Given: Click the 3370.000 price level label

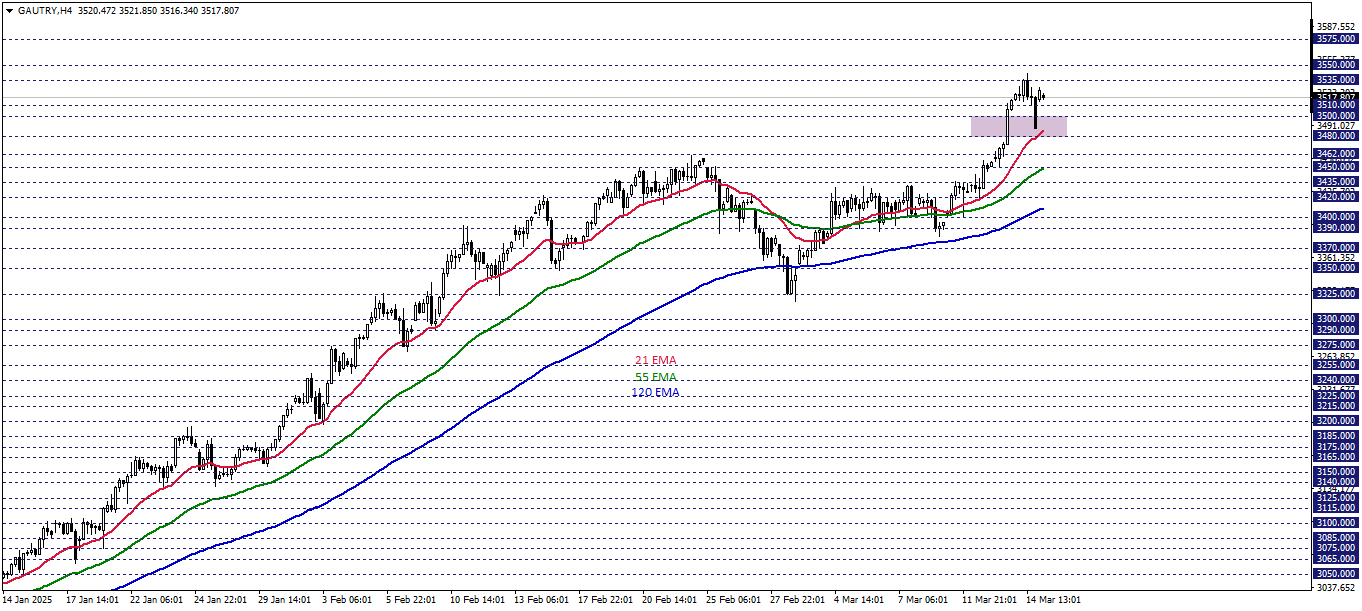Looking at the screenshot, I should 1336,247.
